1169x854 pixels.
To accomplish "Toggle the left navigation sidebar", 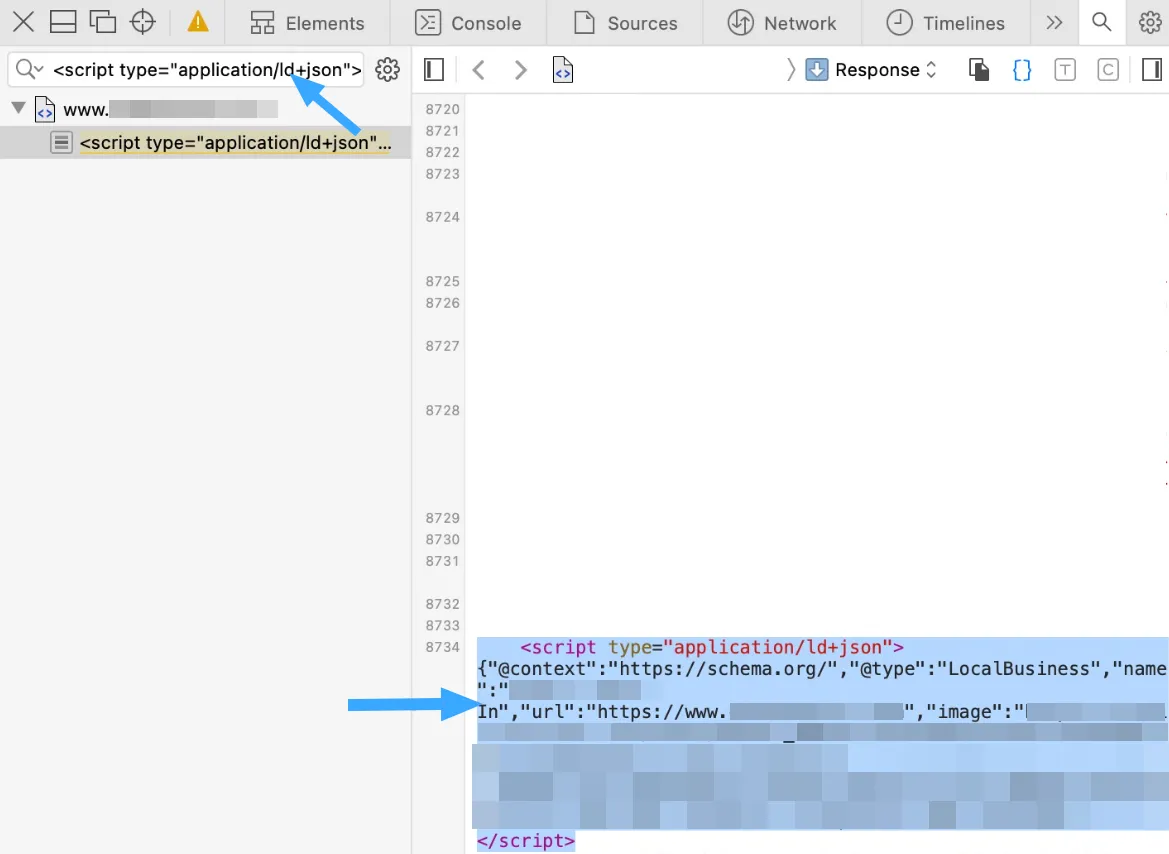I will point(433,70).
